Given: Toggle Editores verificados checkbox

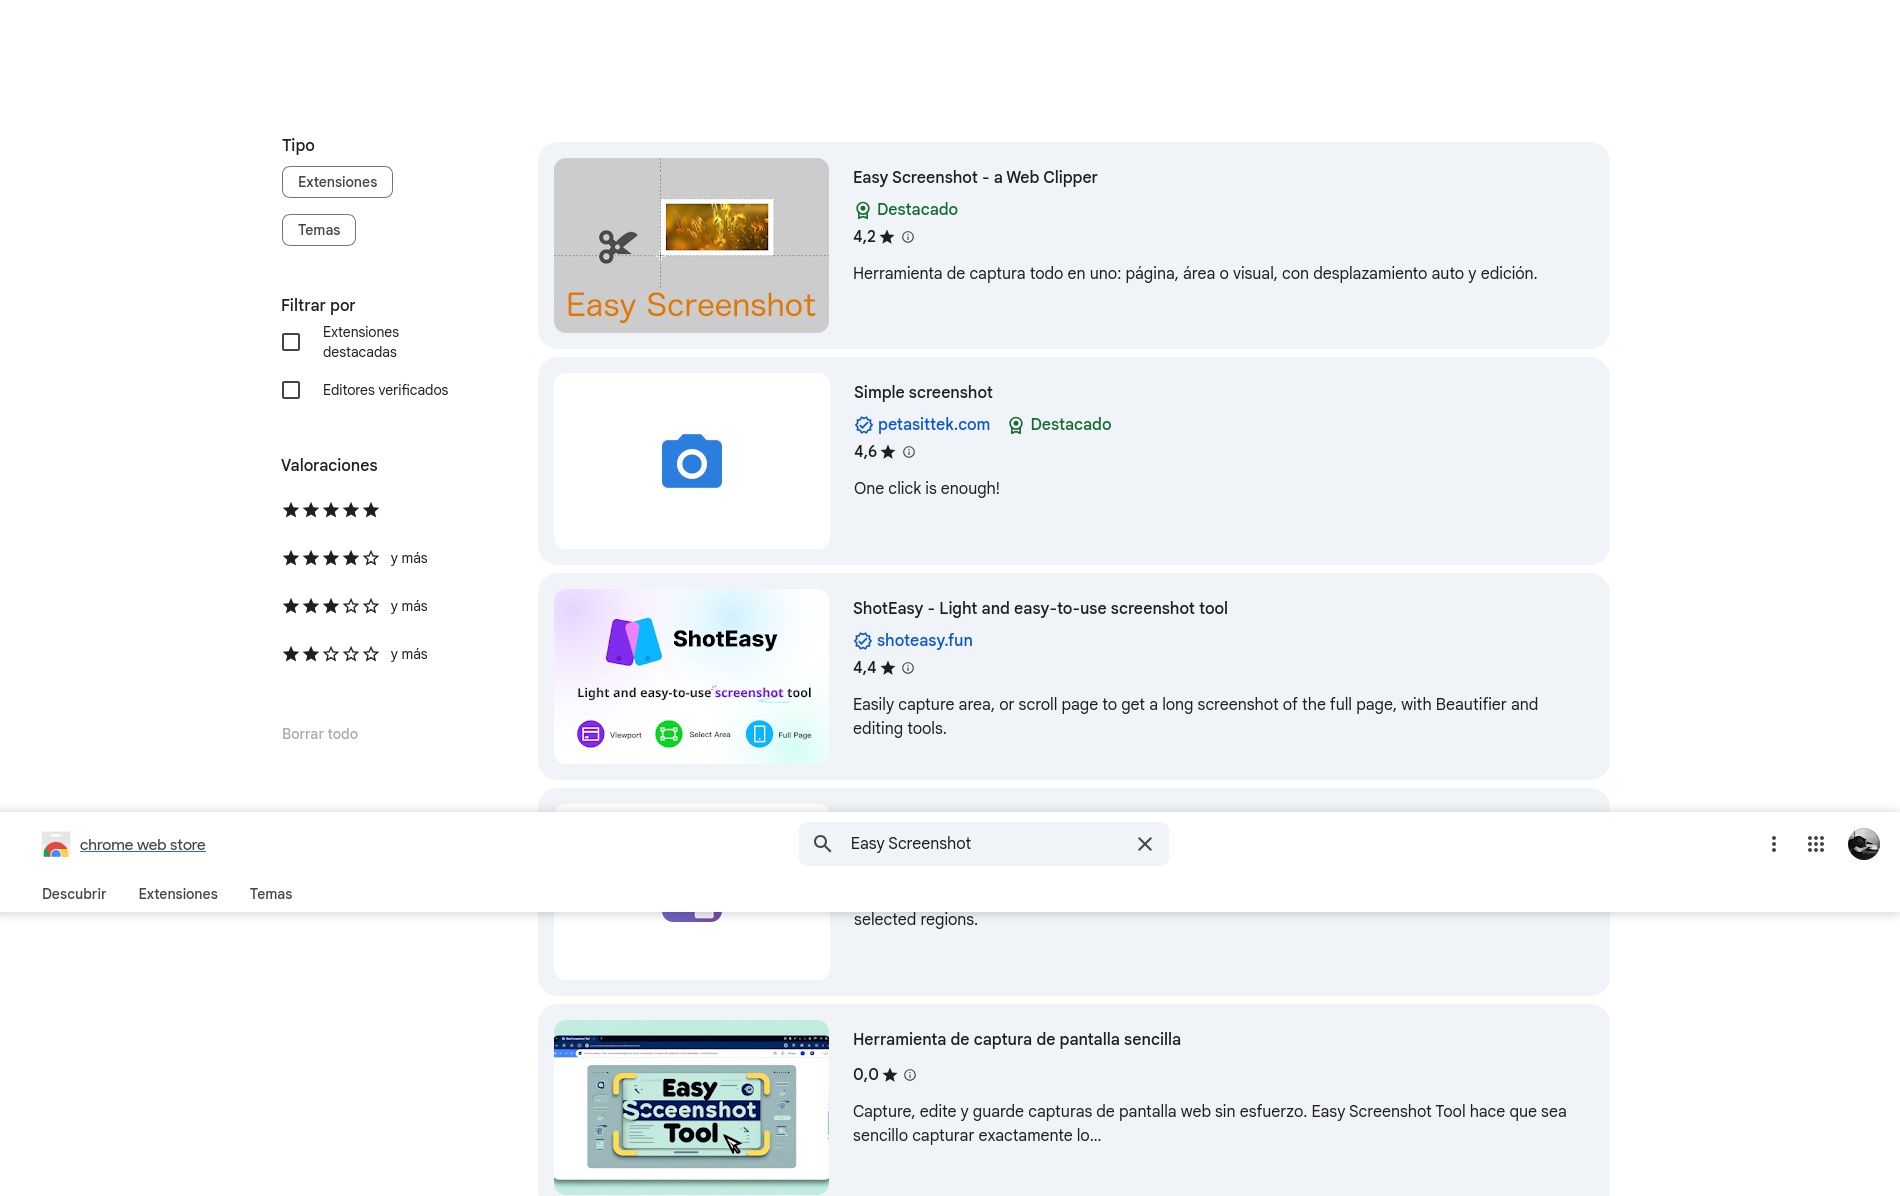Looking at the screenshot, I should [291, 390].
